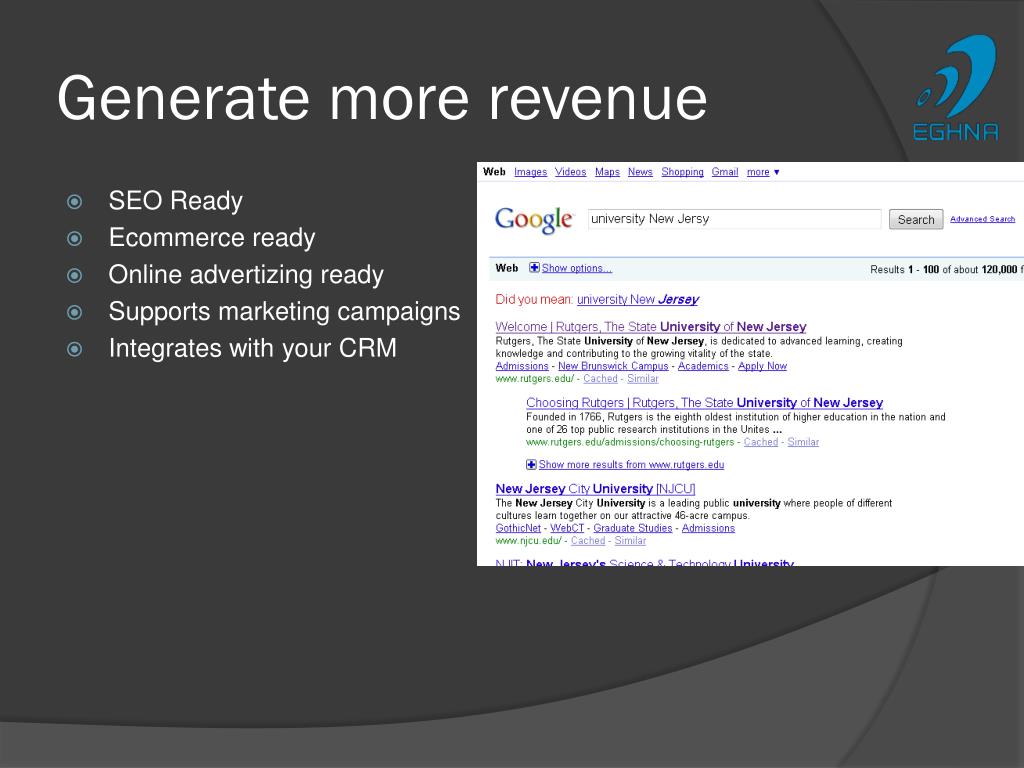Open the more dropdown in Google nav

763,172
